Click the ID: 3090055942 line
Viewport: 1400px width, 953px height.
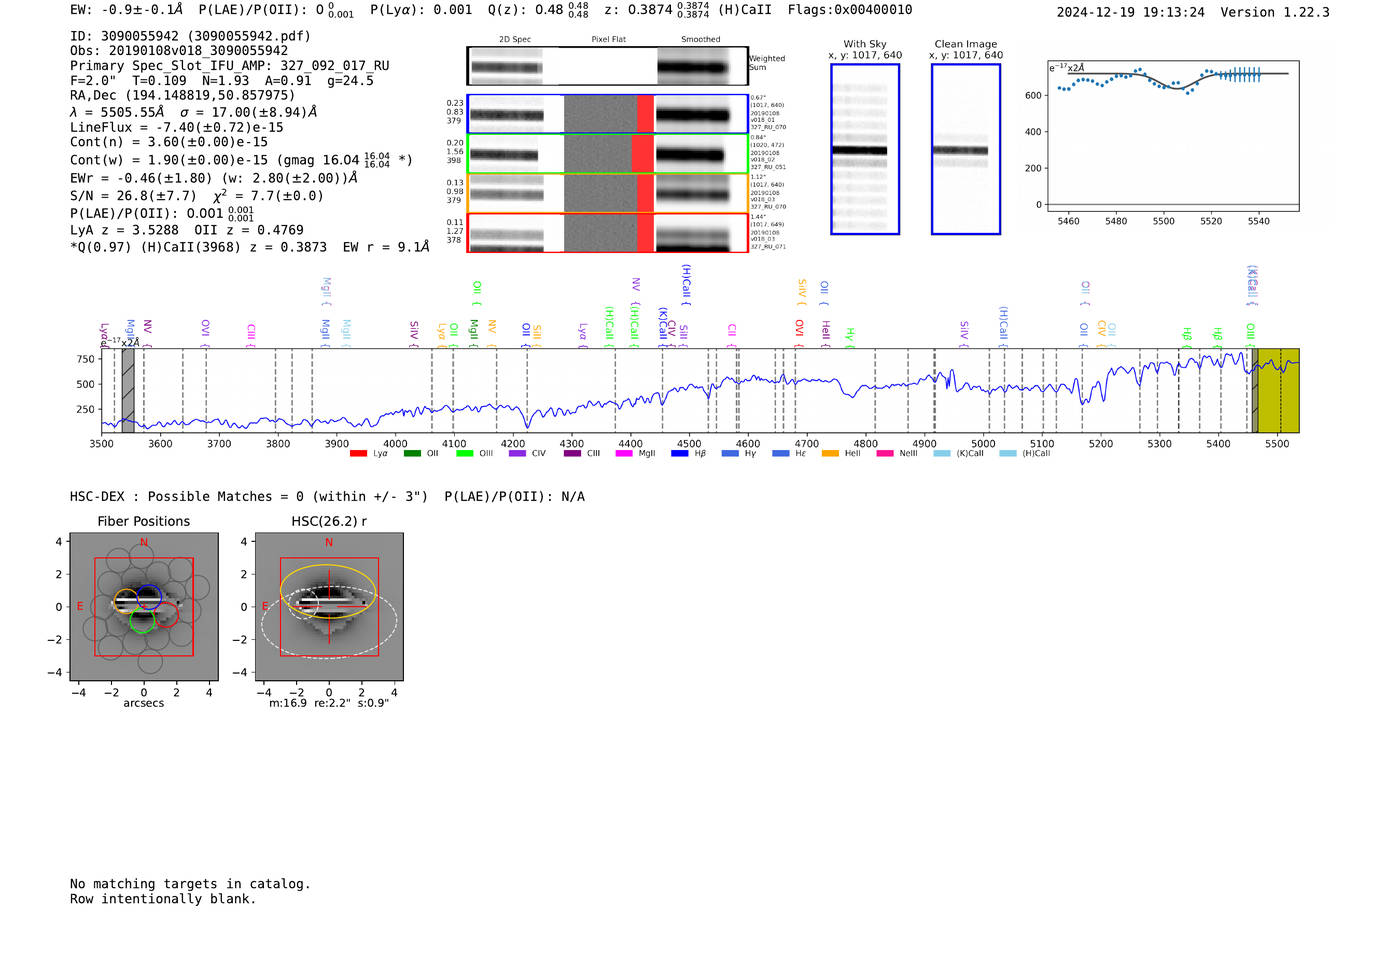(190, 36)
